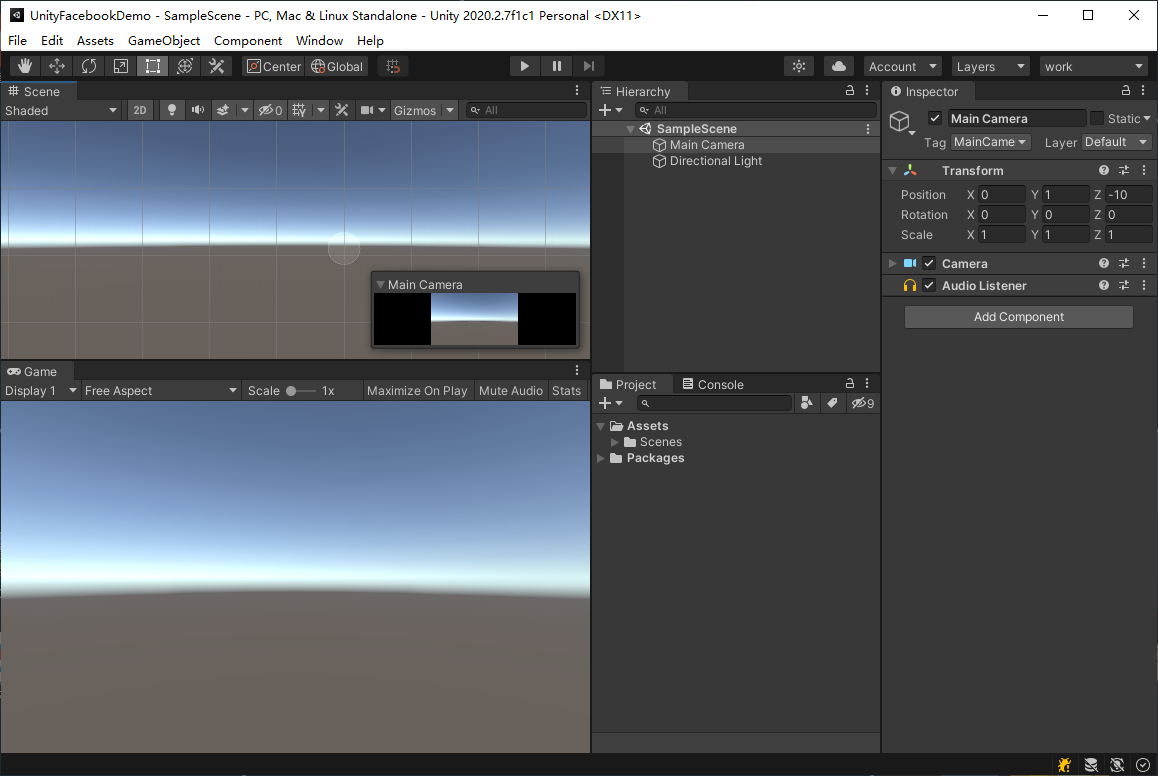Open the Free Aspect resolution dropdown
Viewport: 1158px width, 776px height.
(158, 390)
